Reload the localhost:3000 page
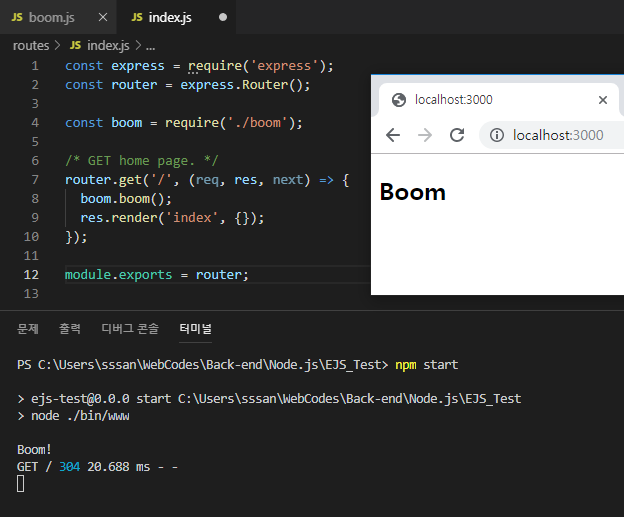This screenshot has width=624, height=517. click(x=457, y=135)
